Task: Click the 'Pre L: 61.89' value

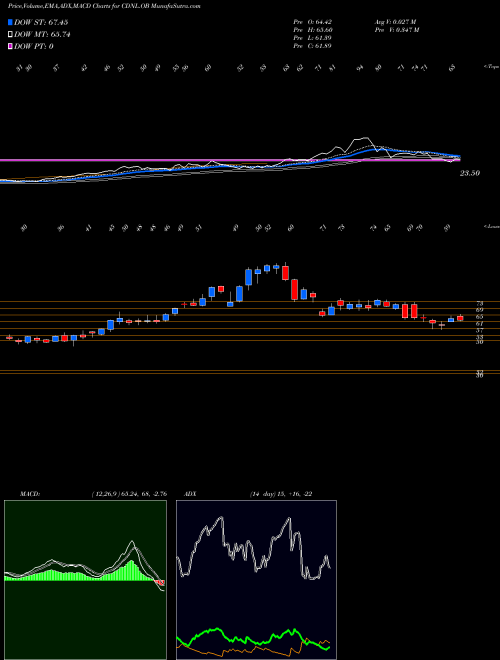Action: point(312,38)
